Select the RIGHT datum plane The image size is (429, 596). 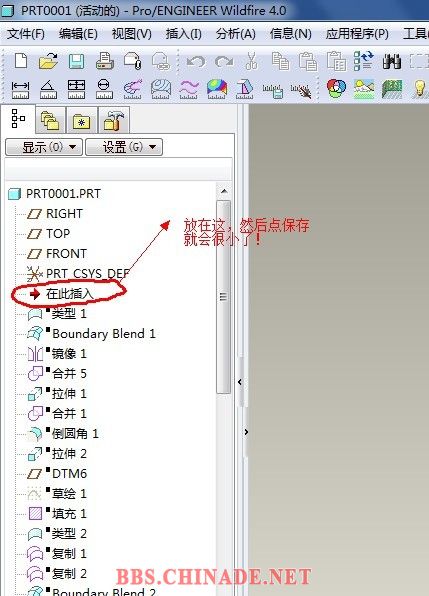click(55, 214)
